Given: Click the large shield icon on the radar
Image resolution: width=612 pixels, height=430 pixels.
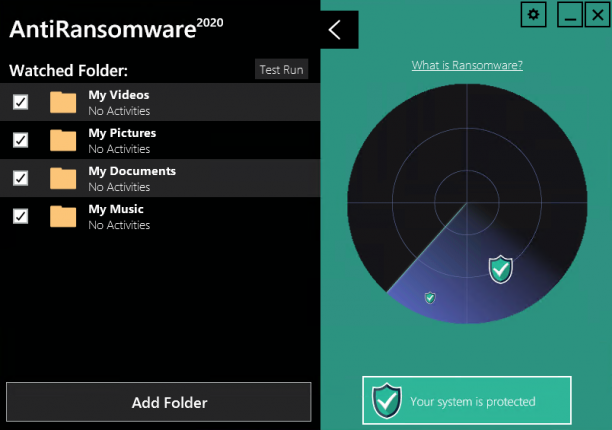Looking at the screenshot, I should (500, 269).
